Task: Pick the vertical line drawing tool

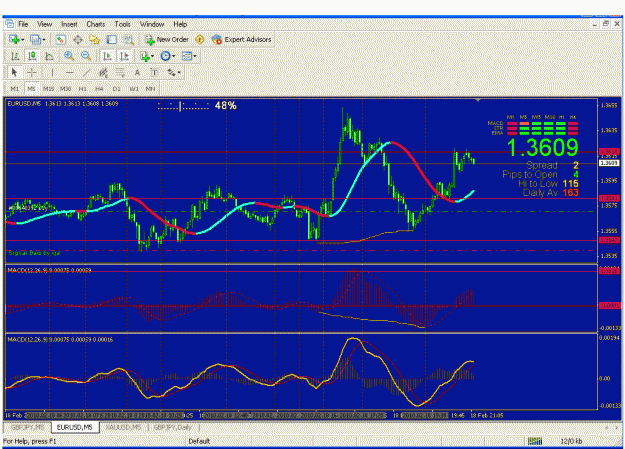Action: [x=52, y=73]
